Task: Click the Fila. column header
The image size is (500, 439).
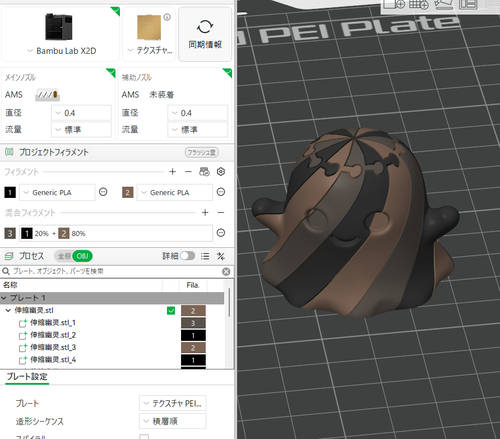Action: pos(193,285)
